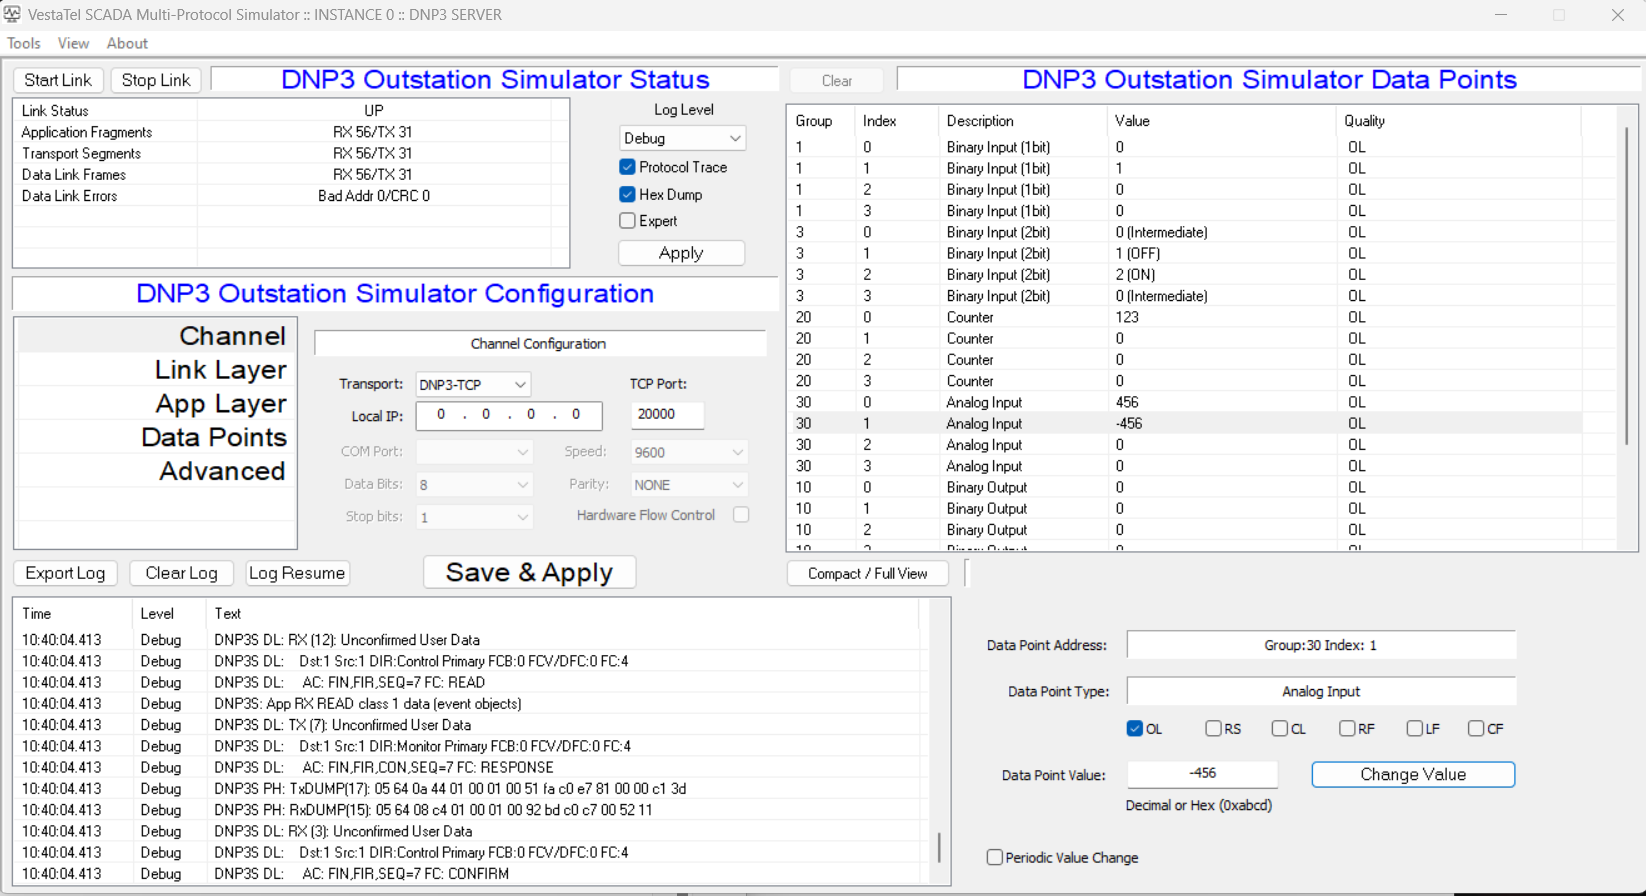This screenshot has width=1646, height=896.
Task: Switch to the Link Layer configuration tab
Action: tap(220, 370)
